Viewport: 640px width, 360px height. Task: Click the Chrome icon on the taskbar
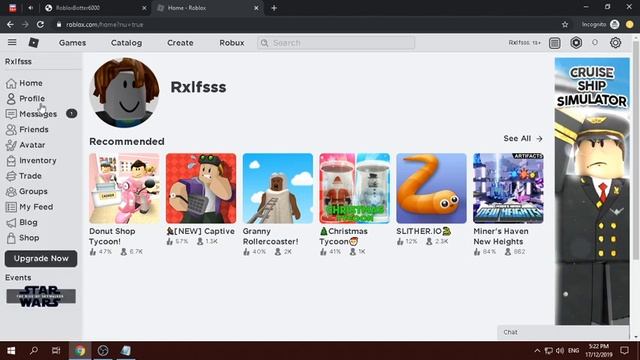coord(80,351)
